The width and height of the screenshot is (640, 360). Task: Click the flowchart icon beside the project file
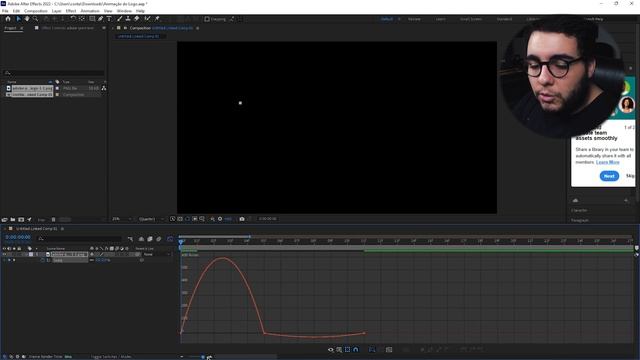(104, 88)
